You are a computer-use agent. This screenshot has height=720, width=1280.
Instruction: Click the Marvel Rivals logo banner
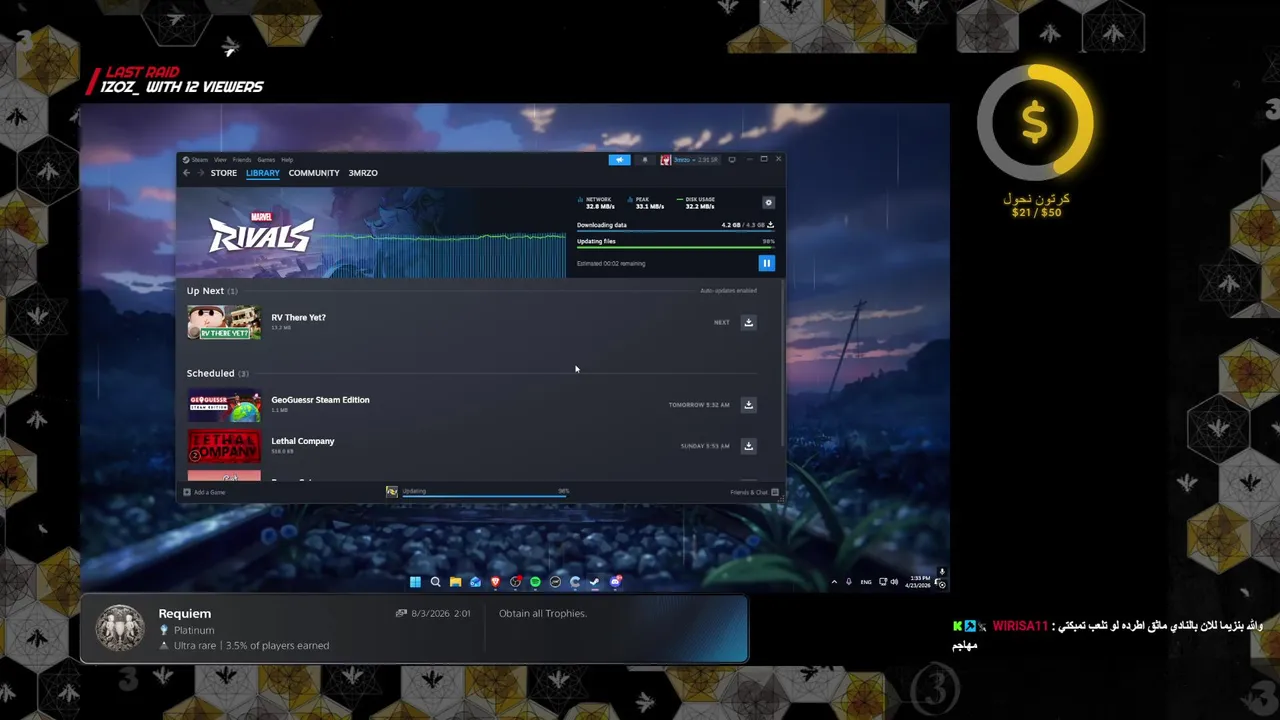click(261, 233)
